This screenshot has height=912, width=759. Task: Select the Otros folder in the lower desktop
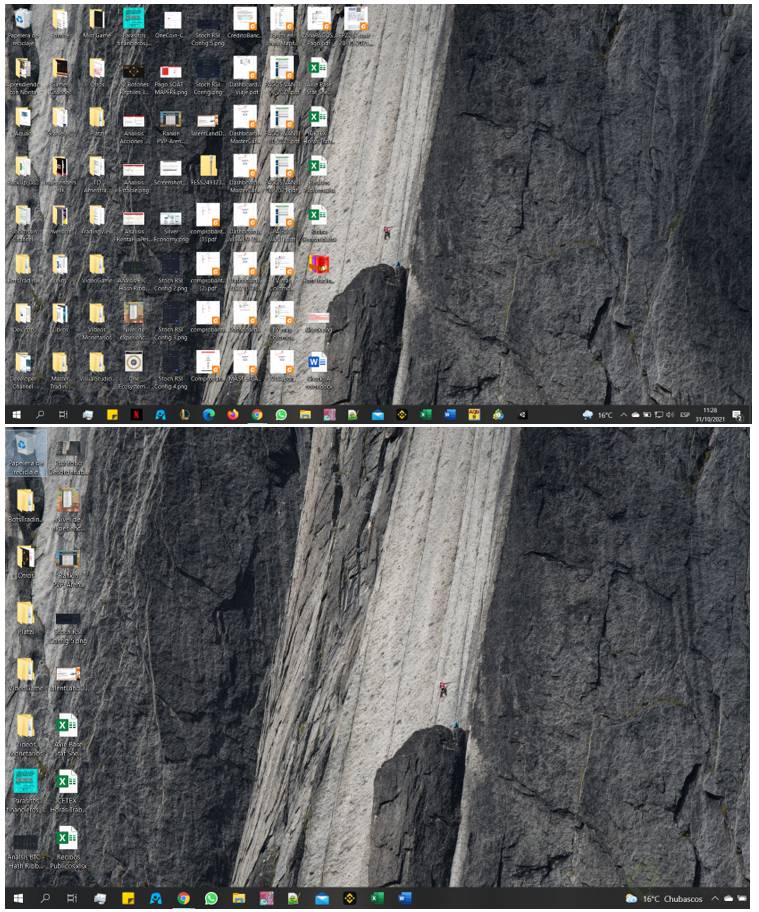point(25,561)
